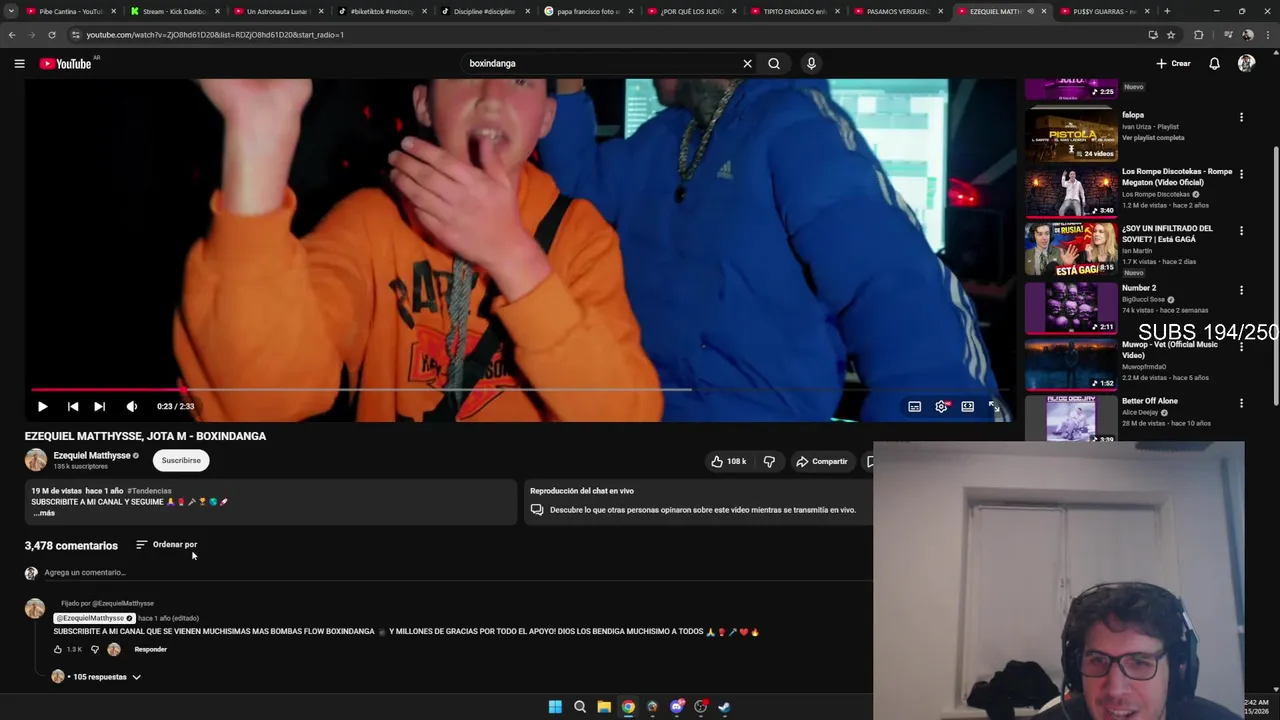The width and height of the screenshot is (1280, 720).
Task: Open the Los Rompe Discotekas thumbnail
Action: [1071, 190]
